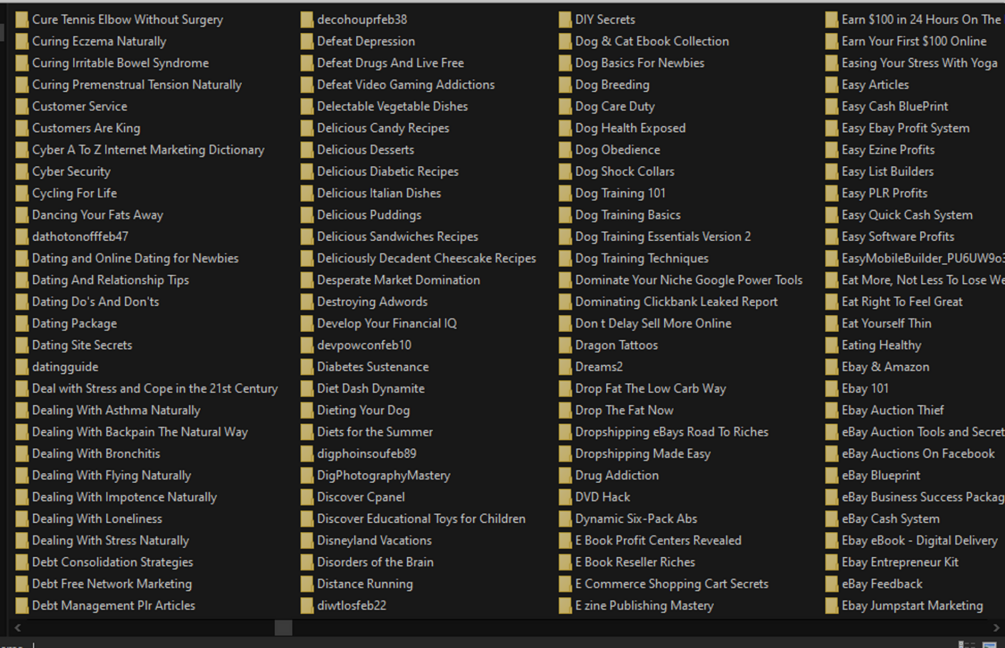Viewport: 1005px width, 648px height.
Task: Select Dog Training Essentials Version 2
Action: (663, 237)
